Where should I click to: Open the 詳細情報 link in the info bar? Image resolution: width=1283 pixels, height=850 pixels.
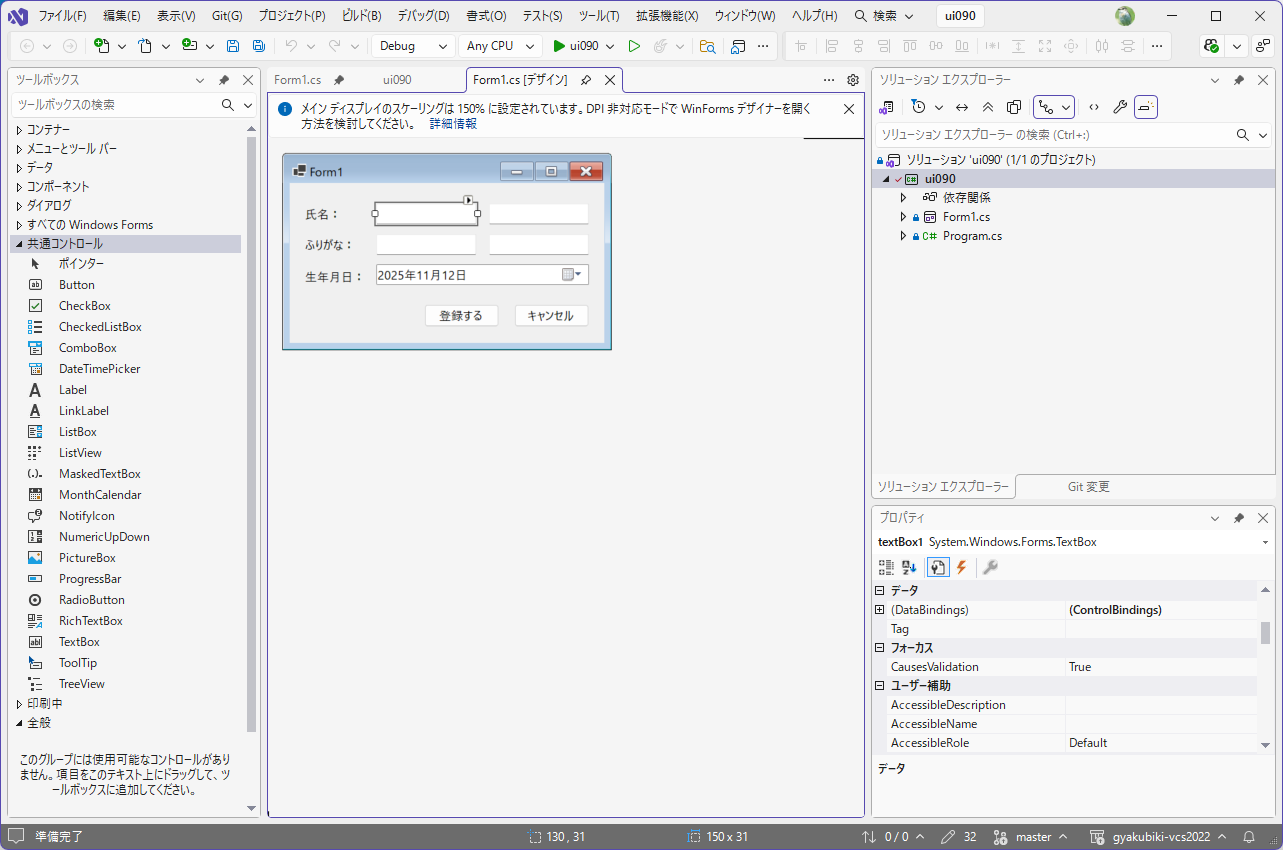[453, 124]
